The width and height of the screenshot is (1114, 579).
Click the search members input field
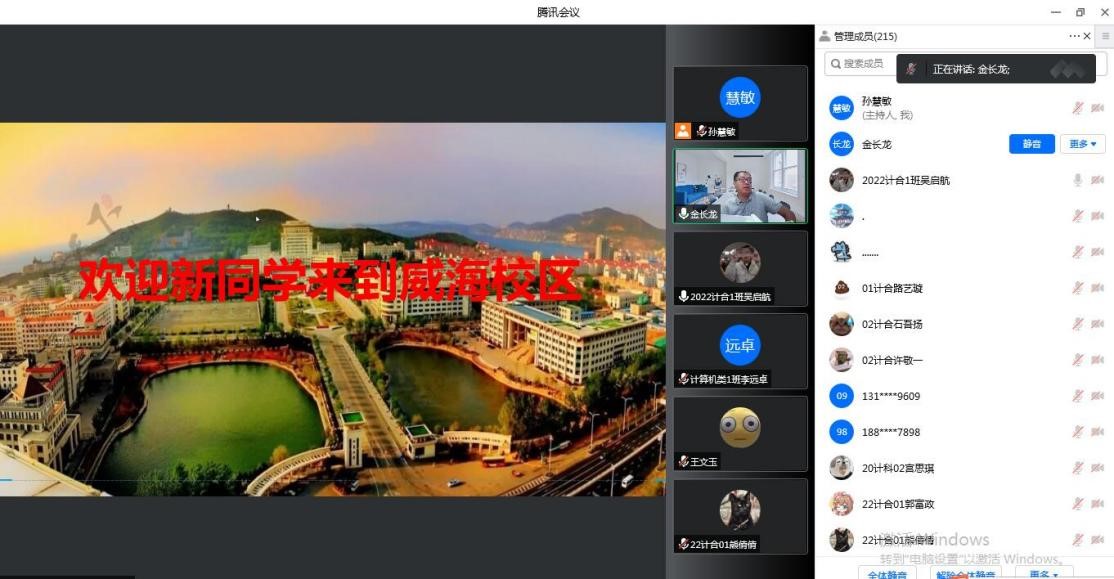(x=858, y=63)
